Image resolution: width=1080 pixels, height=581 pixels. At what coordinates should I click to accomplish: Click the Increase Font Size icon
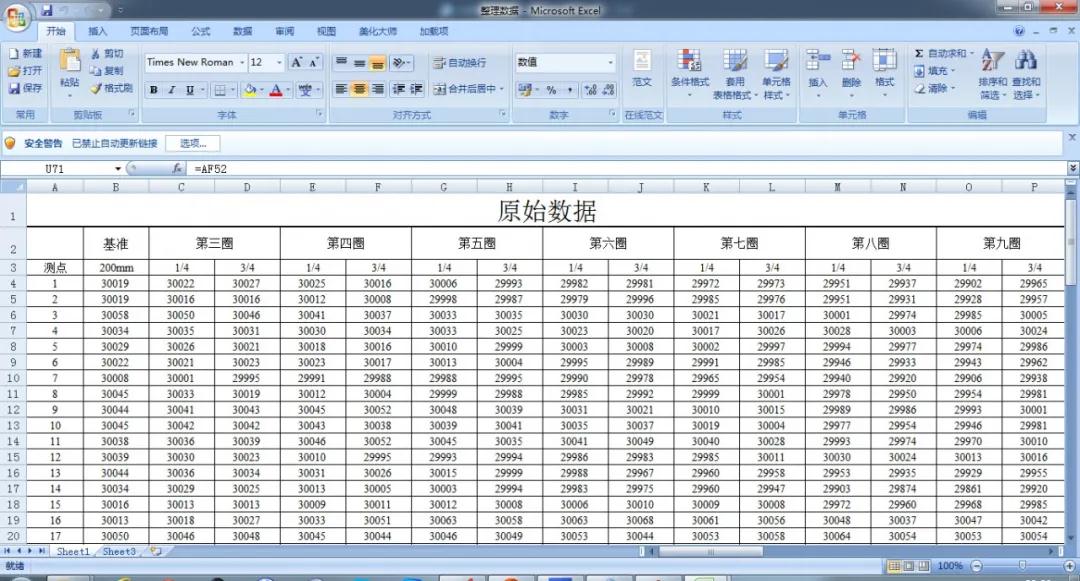tap(297, 62)
